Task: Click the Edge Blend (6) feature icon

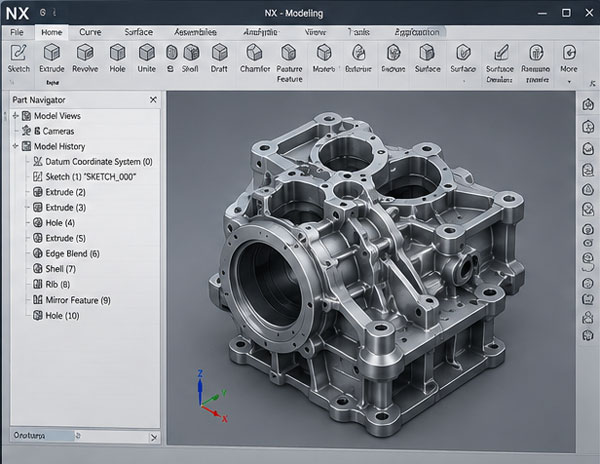Action: (38, 253)
